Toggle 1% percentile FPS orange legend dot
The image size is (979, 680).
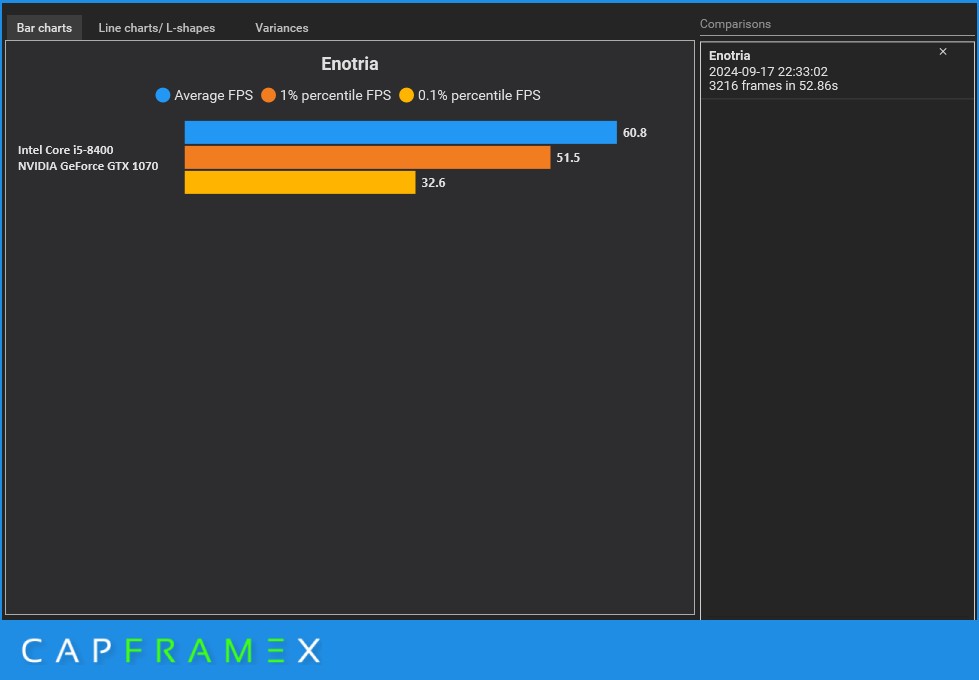click(x=268, y=96)
